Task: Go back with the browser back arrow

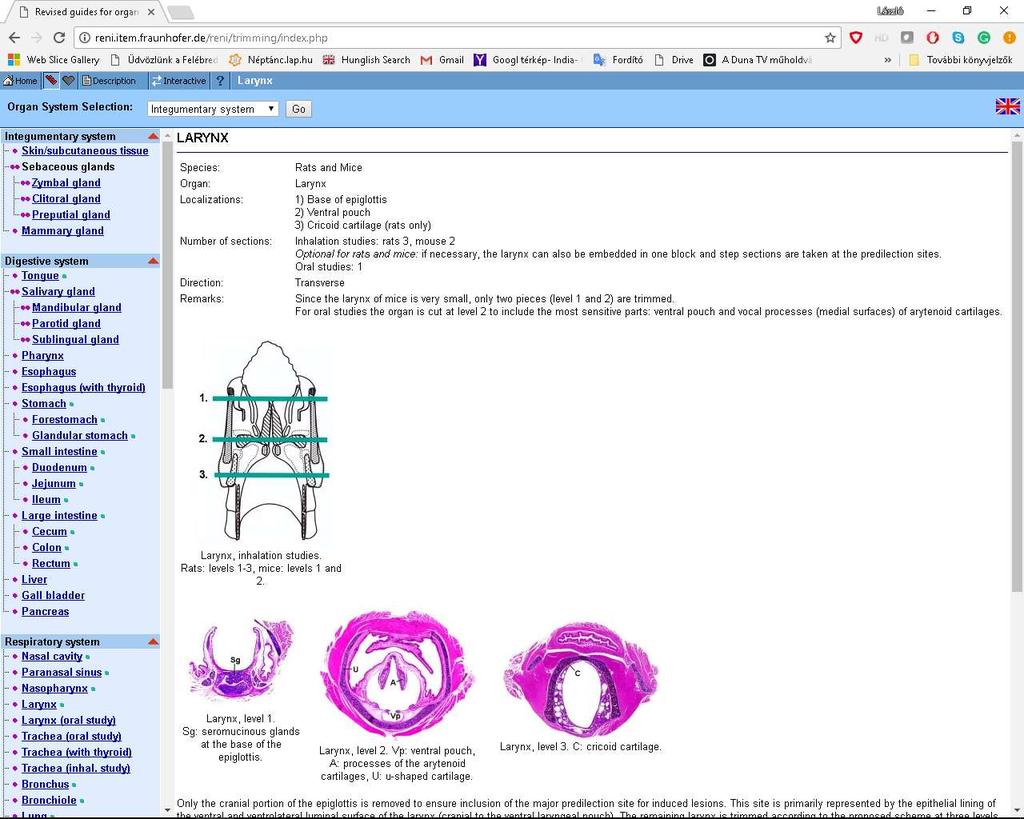Action: click(14, 38)
